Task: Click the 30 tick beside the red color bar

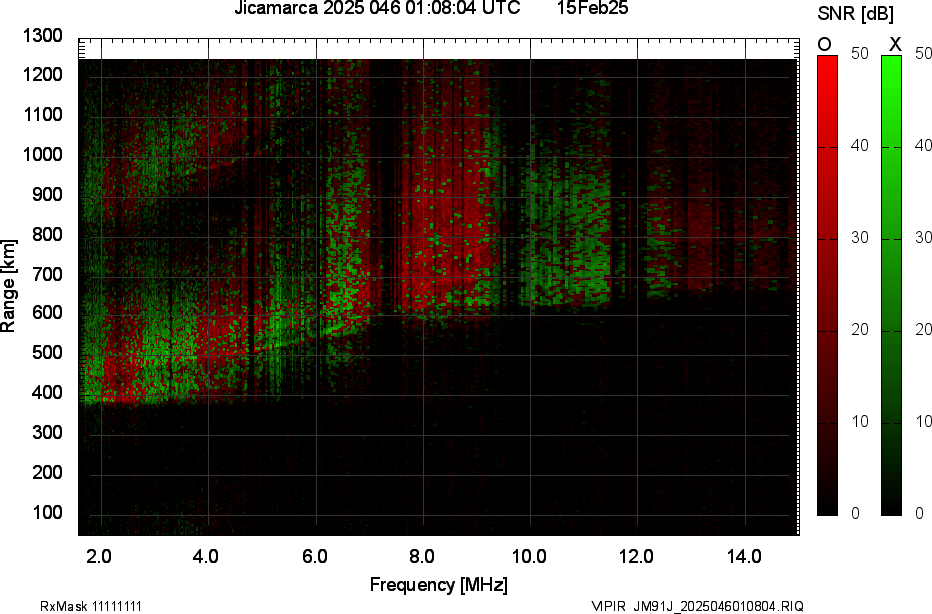Action: [859, 238]
